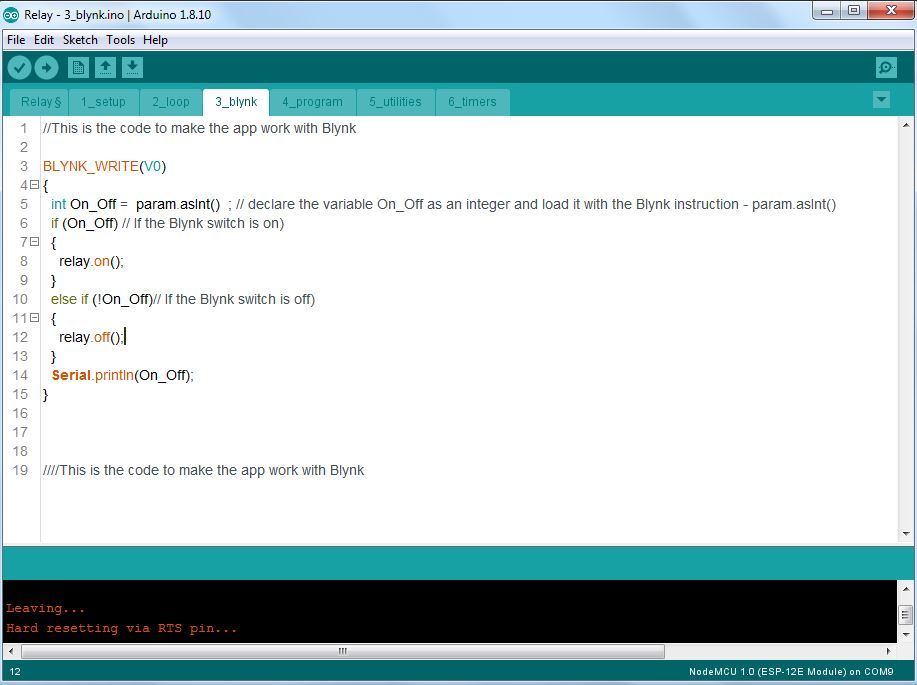The image size is (917, 685).
Task: Click line number 16 in the gutter
Action: coord(20,413)
